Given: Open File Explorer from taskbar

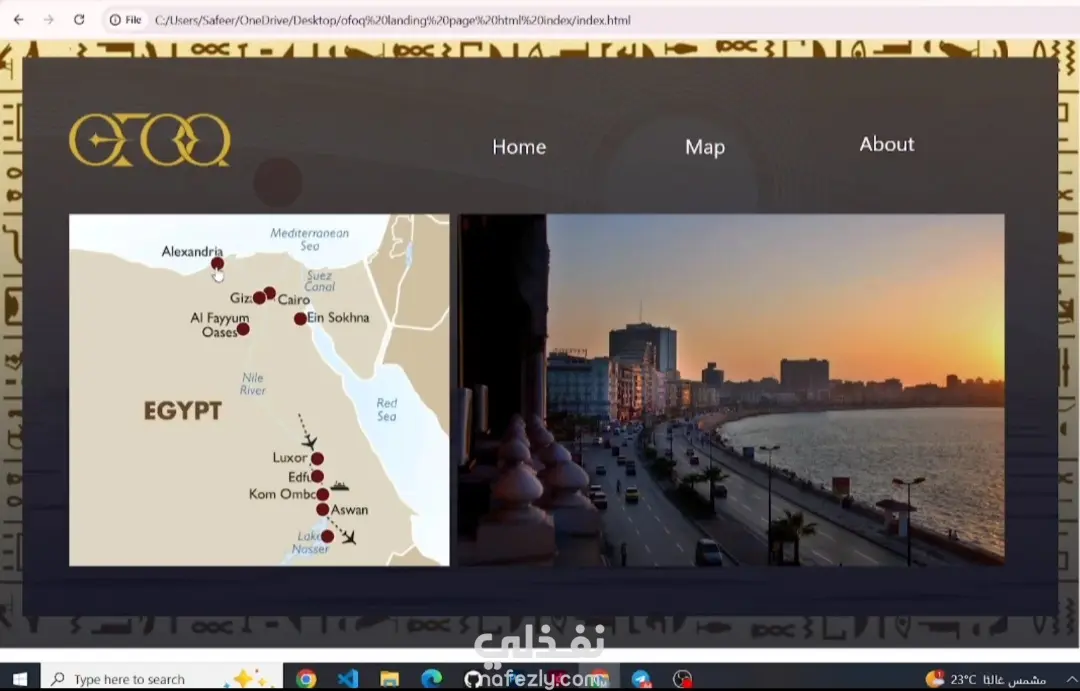Looking at the screenshot, I should coord(390,679).
